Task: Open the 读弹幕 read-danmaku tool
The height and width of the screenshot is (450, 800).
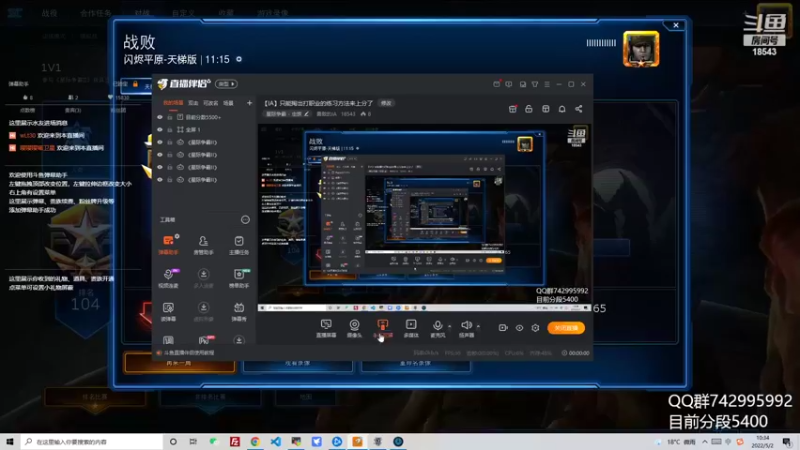Action: (168, 311)
